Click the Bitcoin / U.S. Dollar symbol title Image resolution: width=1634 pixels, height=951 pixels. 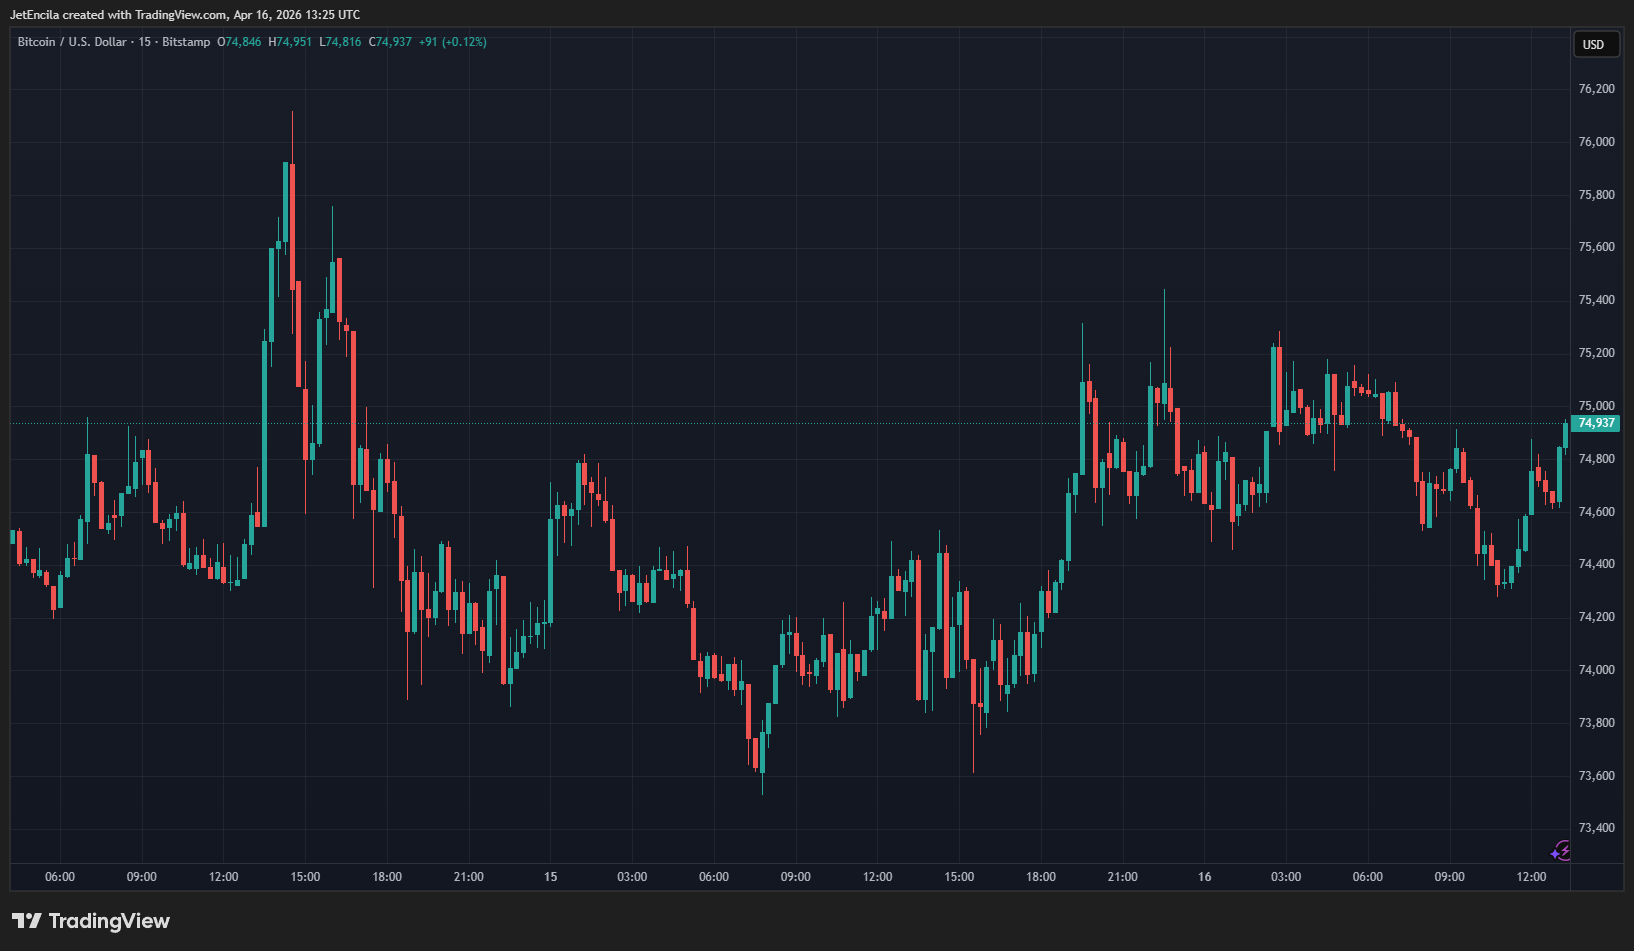pyautogui.click(x=72, y=42)
